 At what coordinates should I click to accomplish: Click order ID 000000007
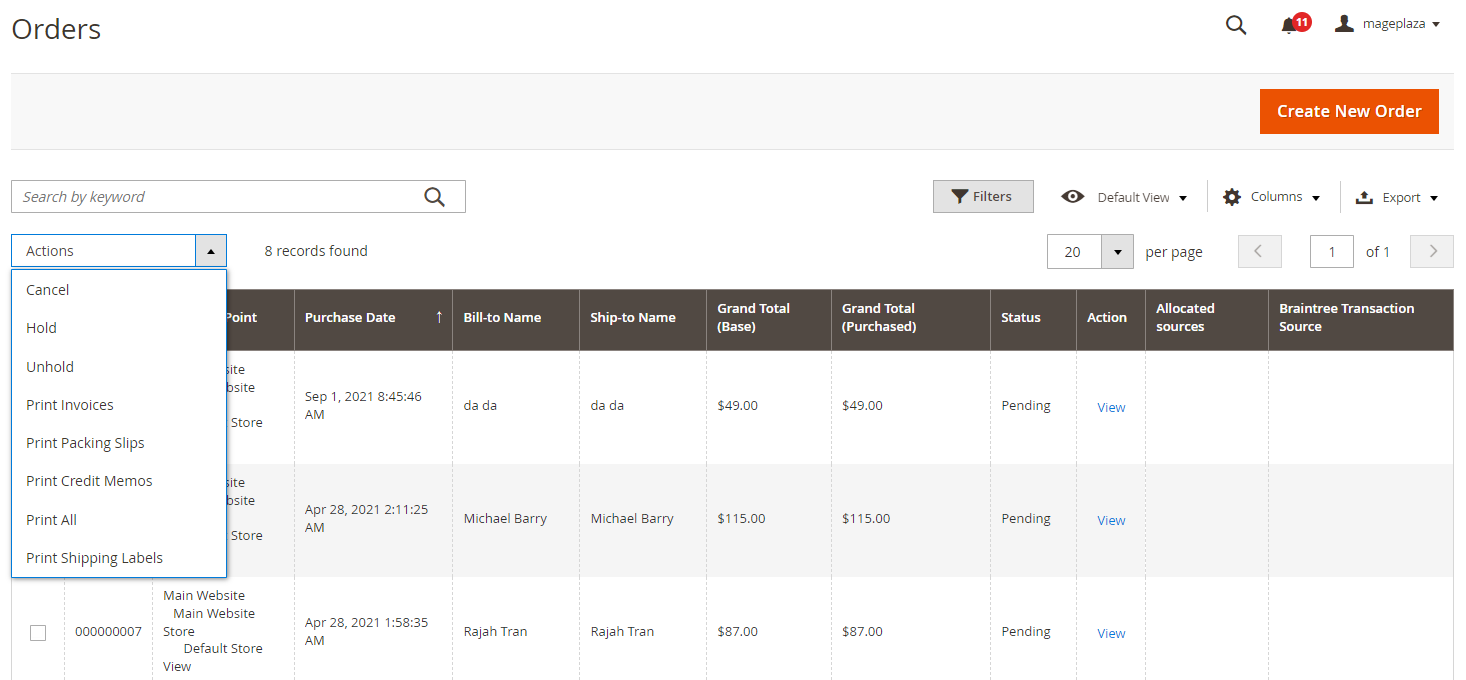click(x=108, y=632)
